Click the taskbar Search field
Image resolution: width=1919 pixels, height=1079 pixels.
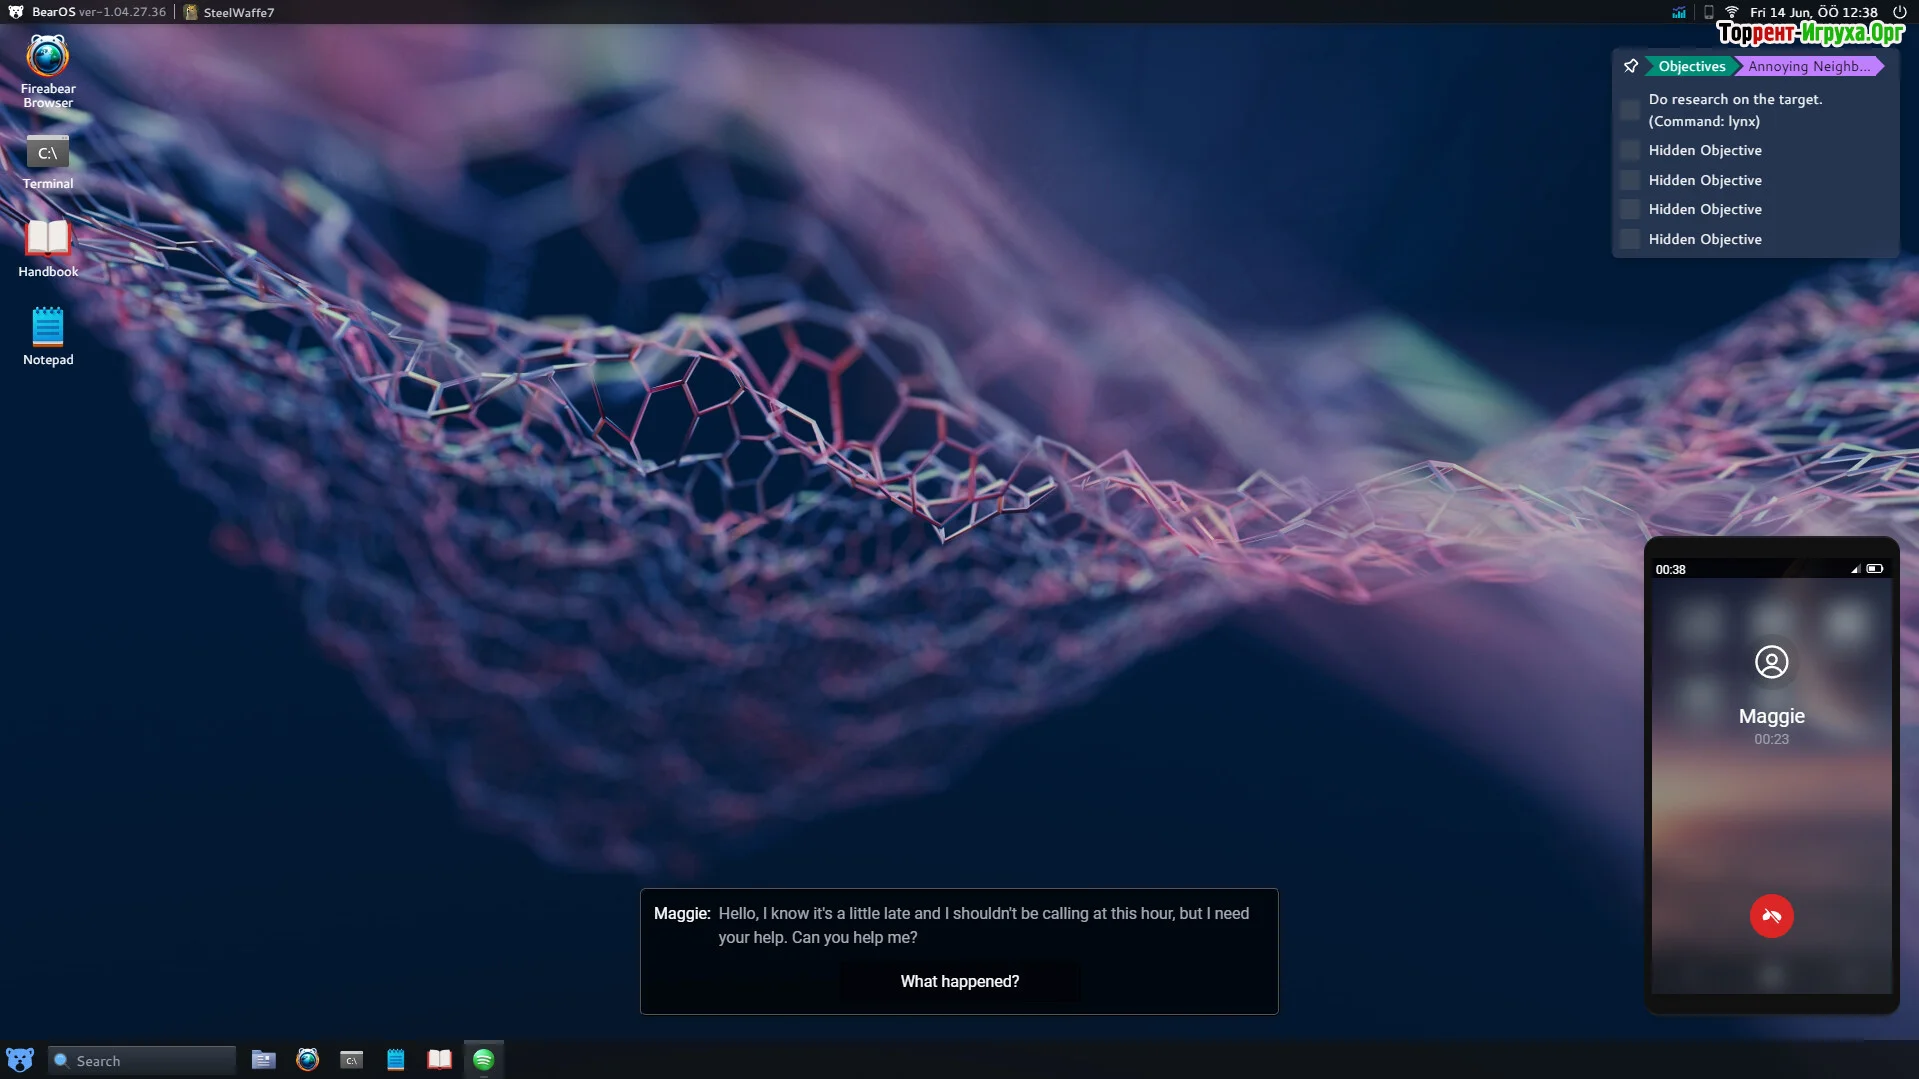coord(142,1061)
